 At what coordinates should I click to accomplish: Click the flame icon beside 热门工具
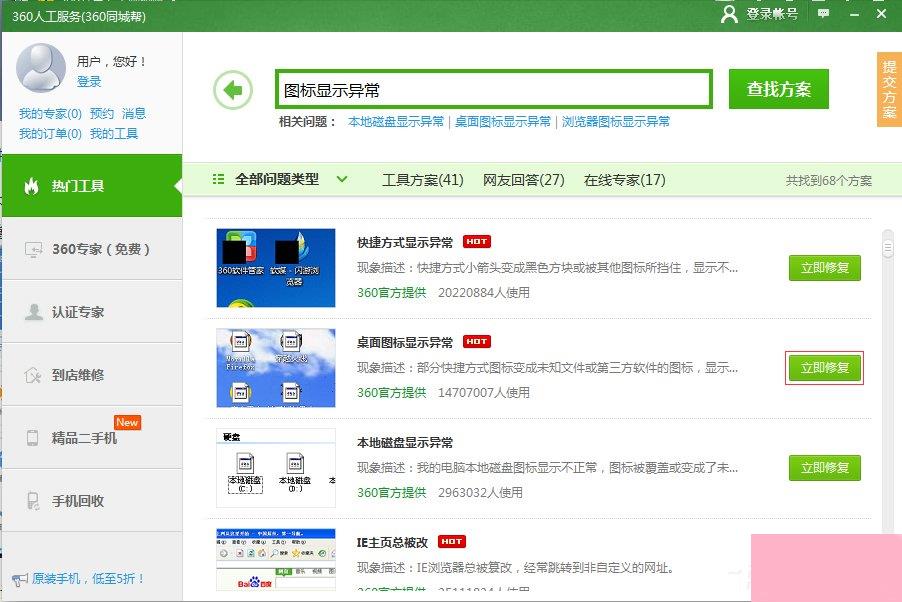pos(32,185)
